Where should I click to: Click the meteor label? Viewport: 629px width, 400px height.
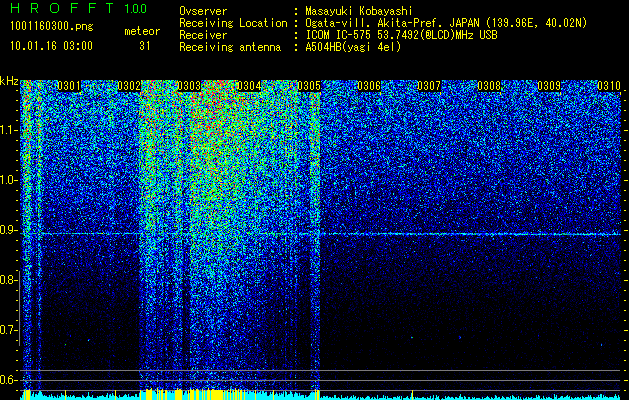pyautogui.click(x=142, y=31)
